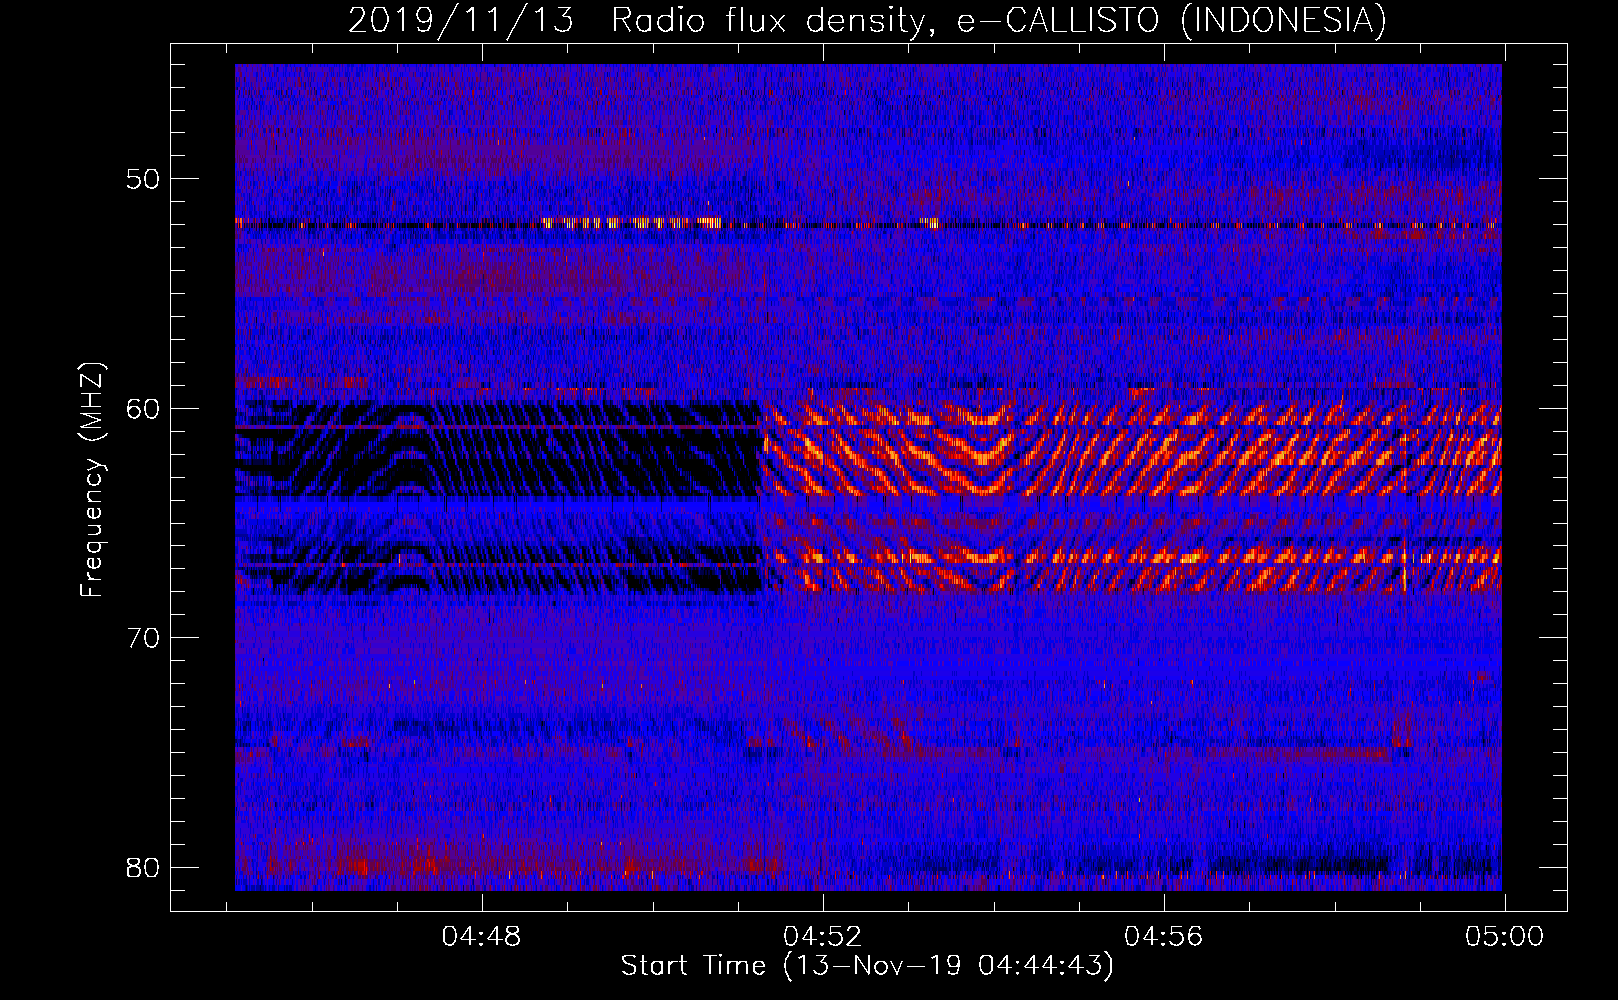Click the '60' frequency tick label
The width and height of the screenshot is (1618, 1000).
pyautogui.click(x=144, y=408)
